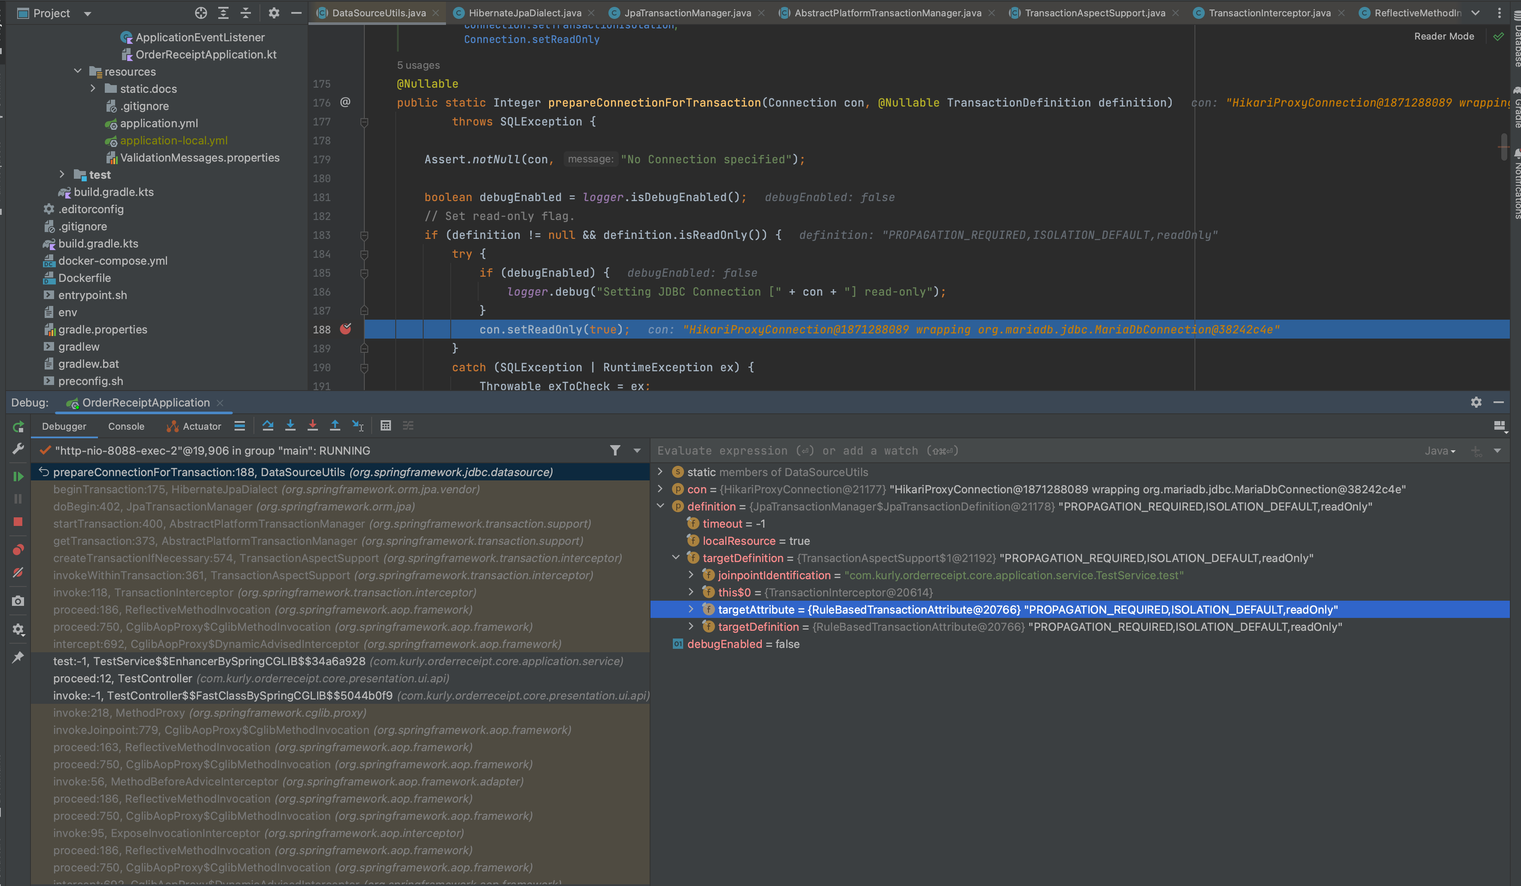1521x886 pixels.
Task: Collapse the resources folder
Action: [78, 72]
